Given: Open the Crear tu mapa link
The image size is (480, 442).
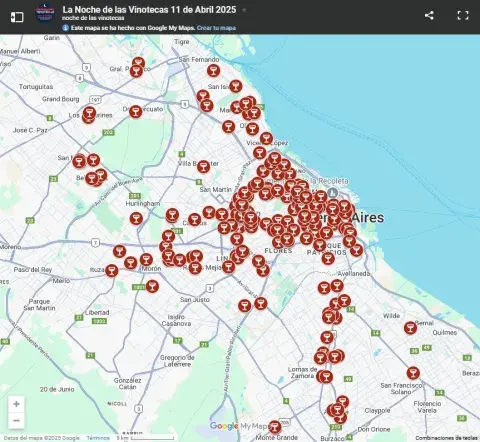Looking at the screenshot, I should (x=216, y=28).
